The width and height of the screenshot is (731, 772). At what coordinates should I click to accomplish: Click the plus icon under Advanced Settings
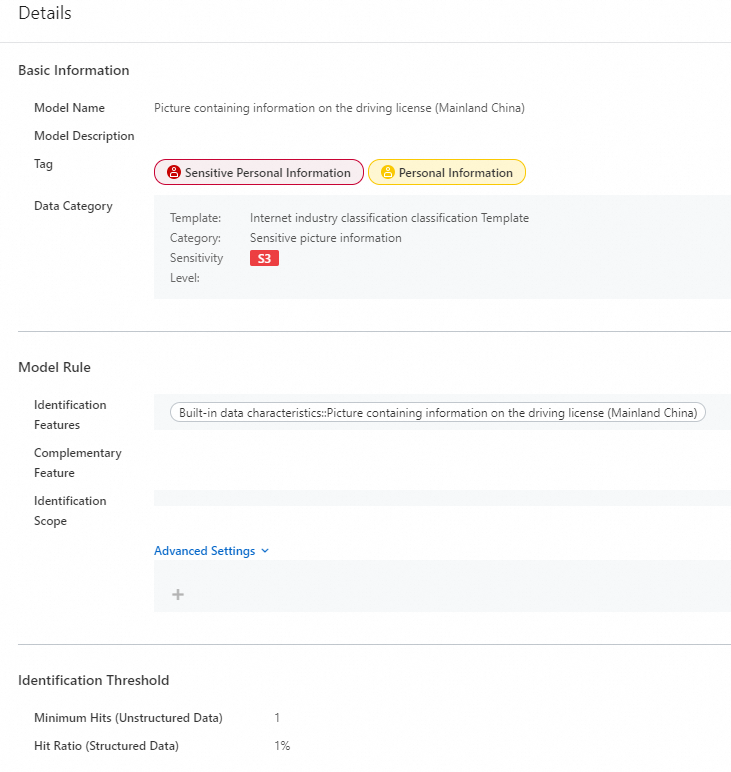tap(178, 594)
